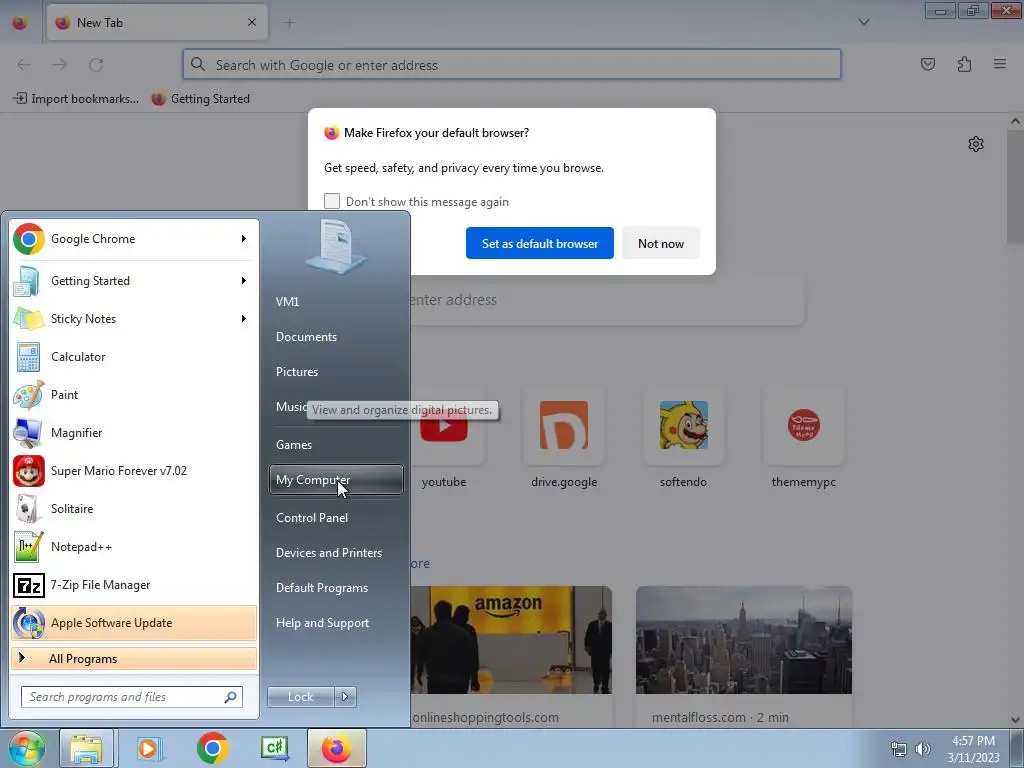This screenshot has width=1024, height=768.
Task: Click the new tab personalize gear
Action: click(976, 144)
